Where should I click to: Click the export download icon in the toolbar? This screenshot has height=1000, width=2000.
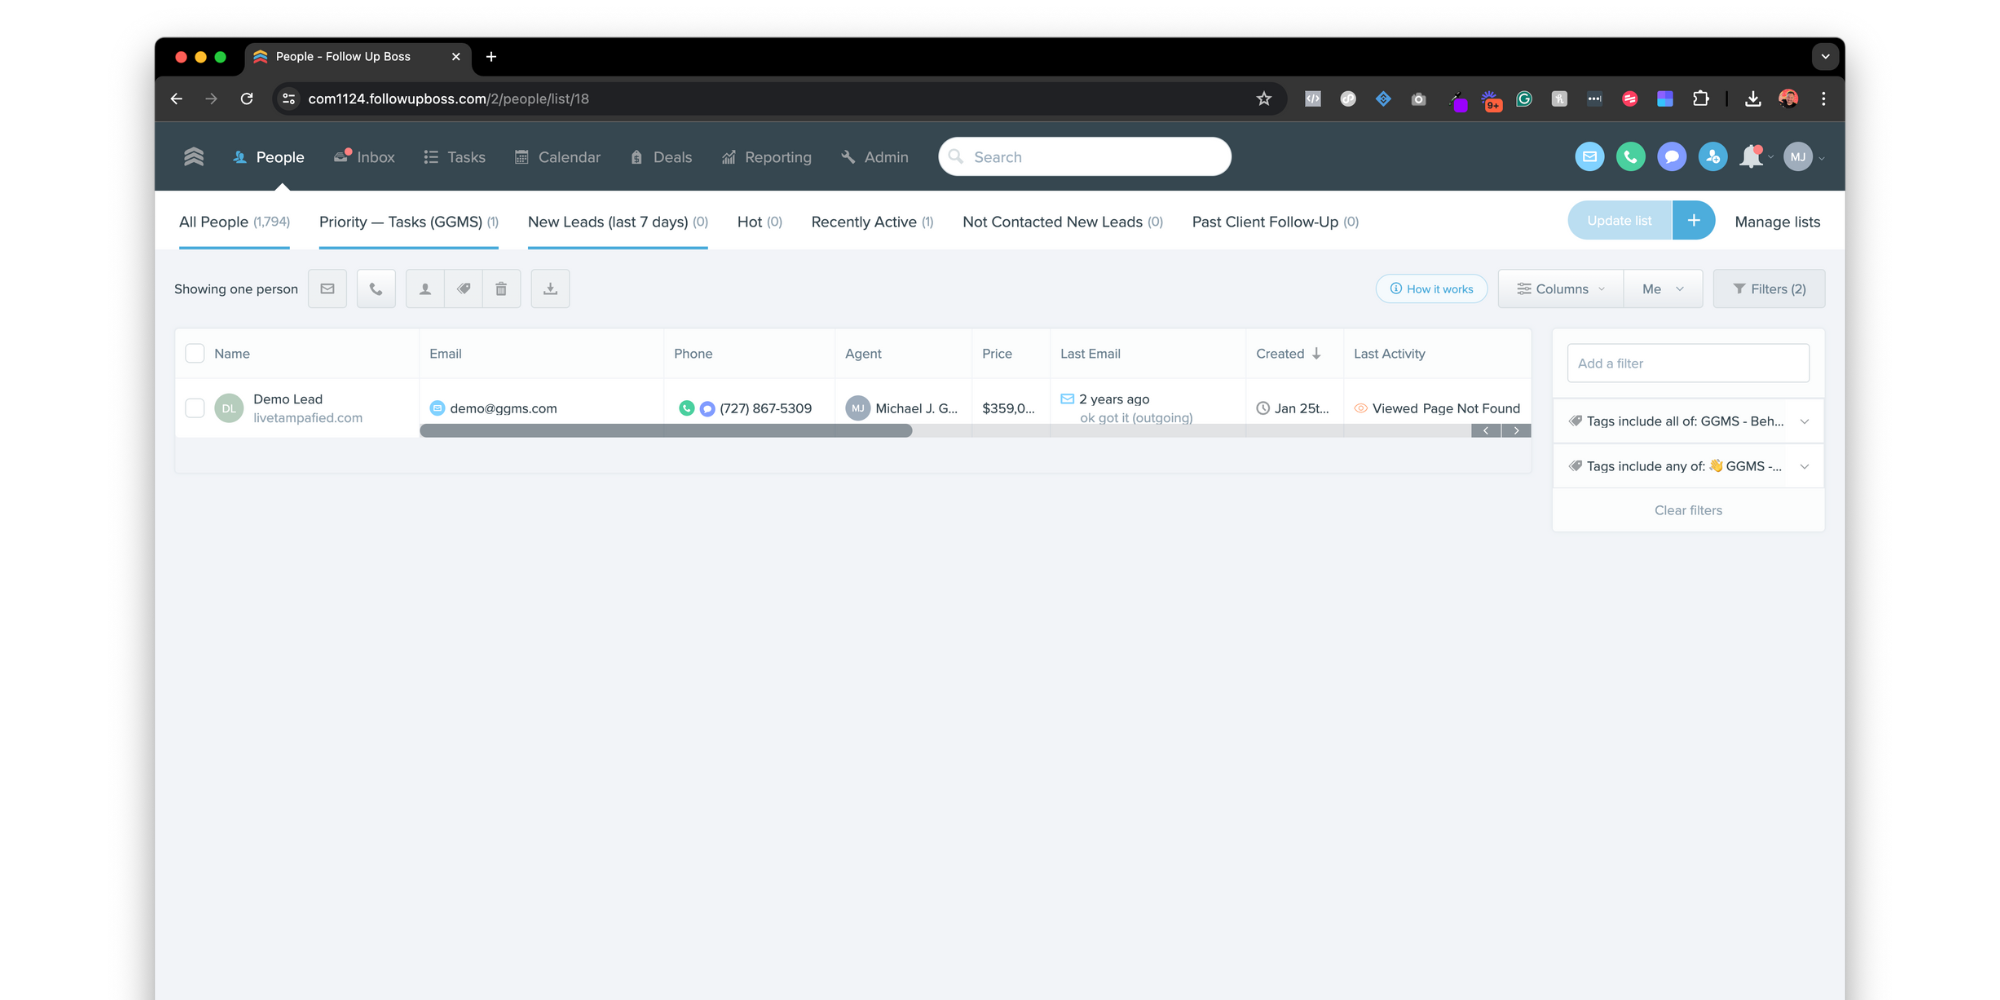click(x=550, y=289)
